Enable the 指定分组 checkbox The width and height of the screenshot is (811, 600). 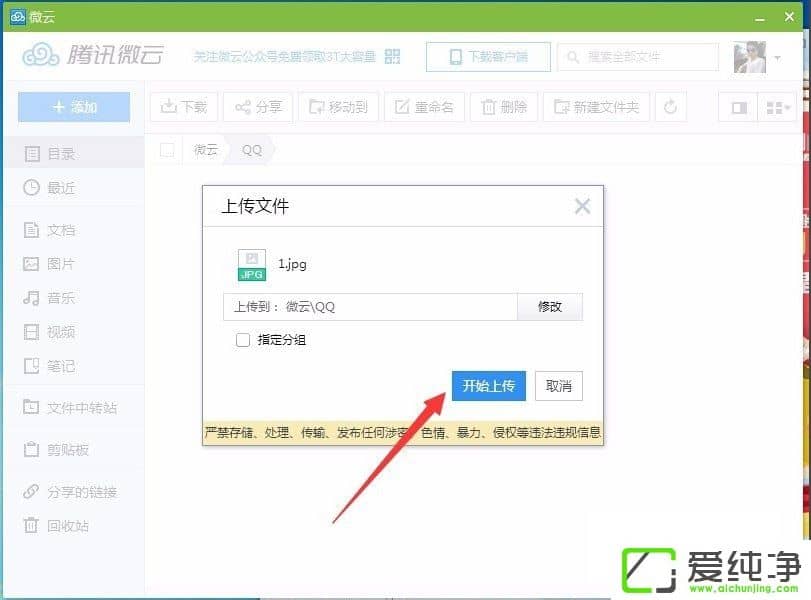(x=243, y=340)
